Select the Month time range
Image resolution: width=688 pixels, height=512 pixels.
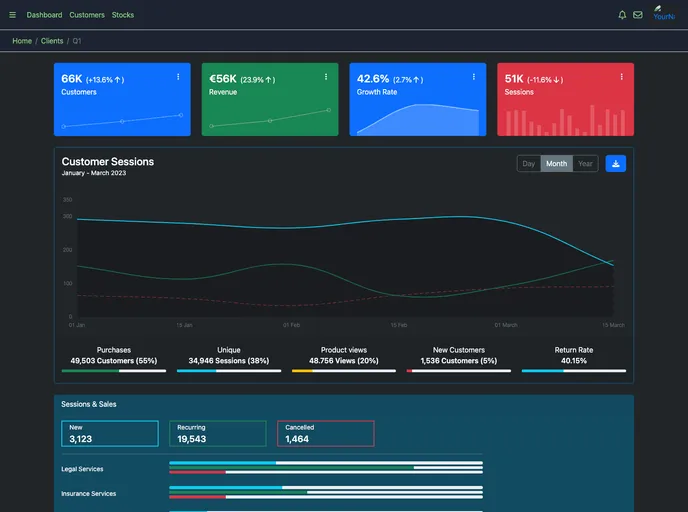tap(556, 164)
